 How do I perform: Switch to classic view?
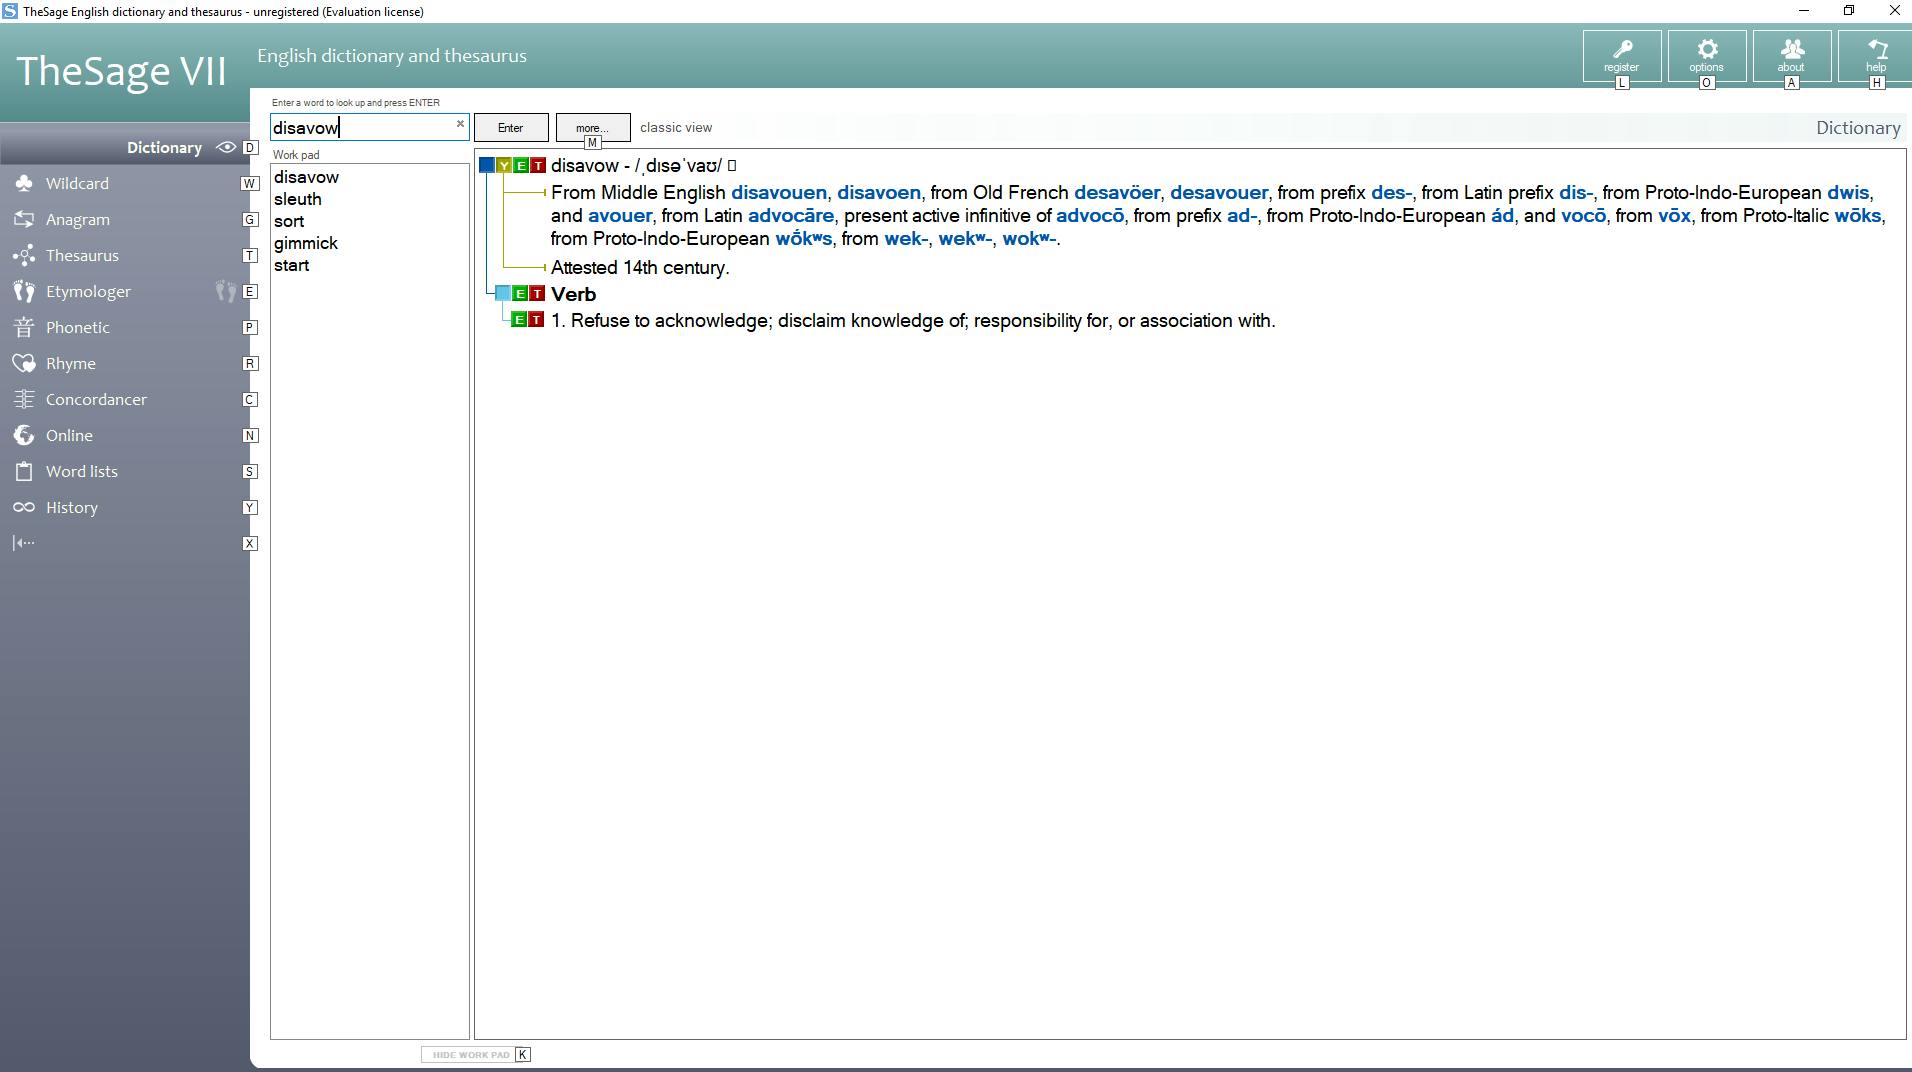tap(676, 128)
